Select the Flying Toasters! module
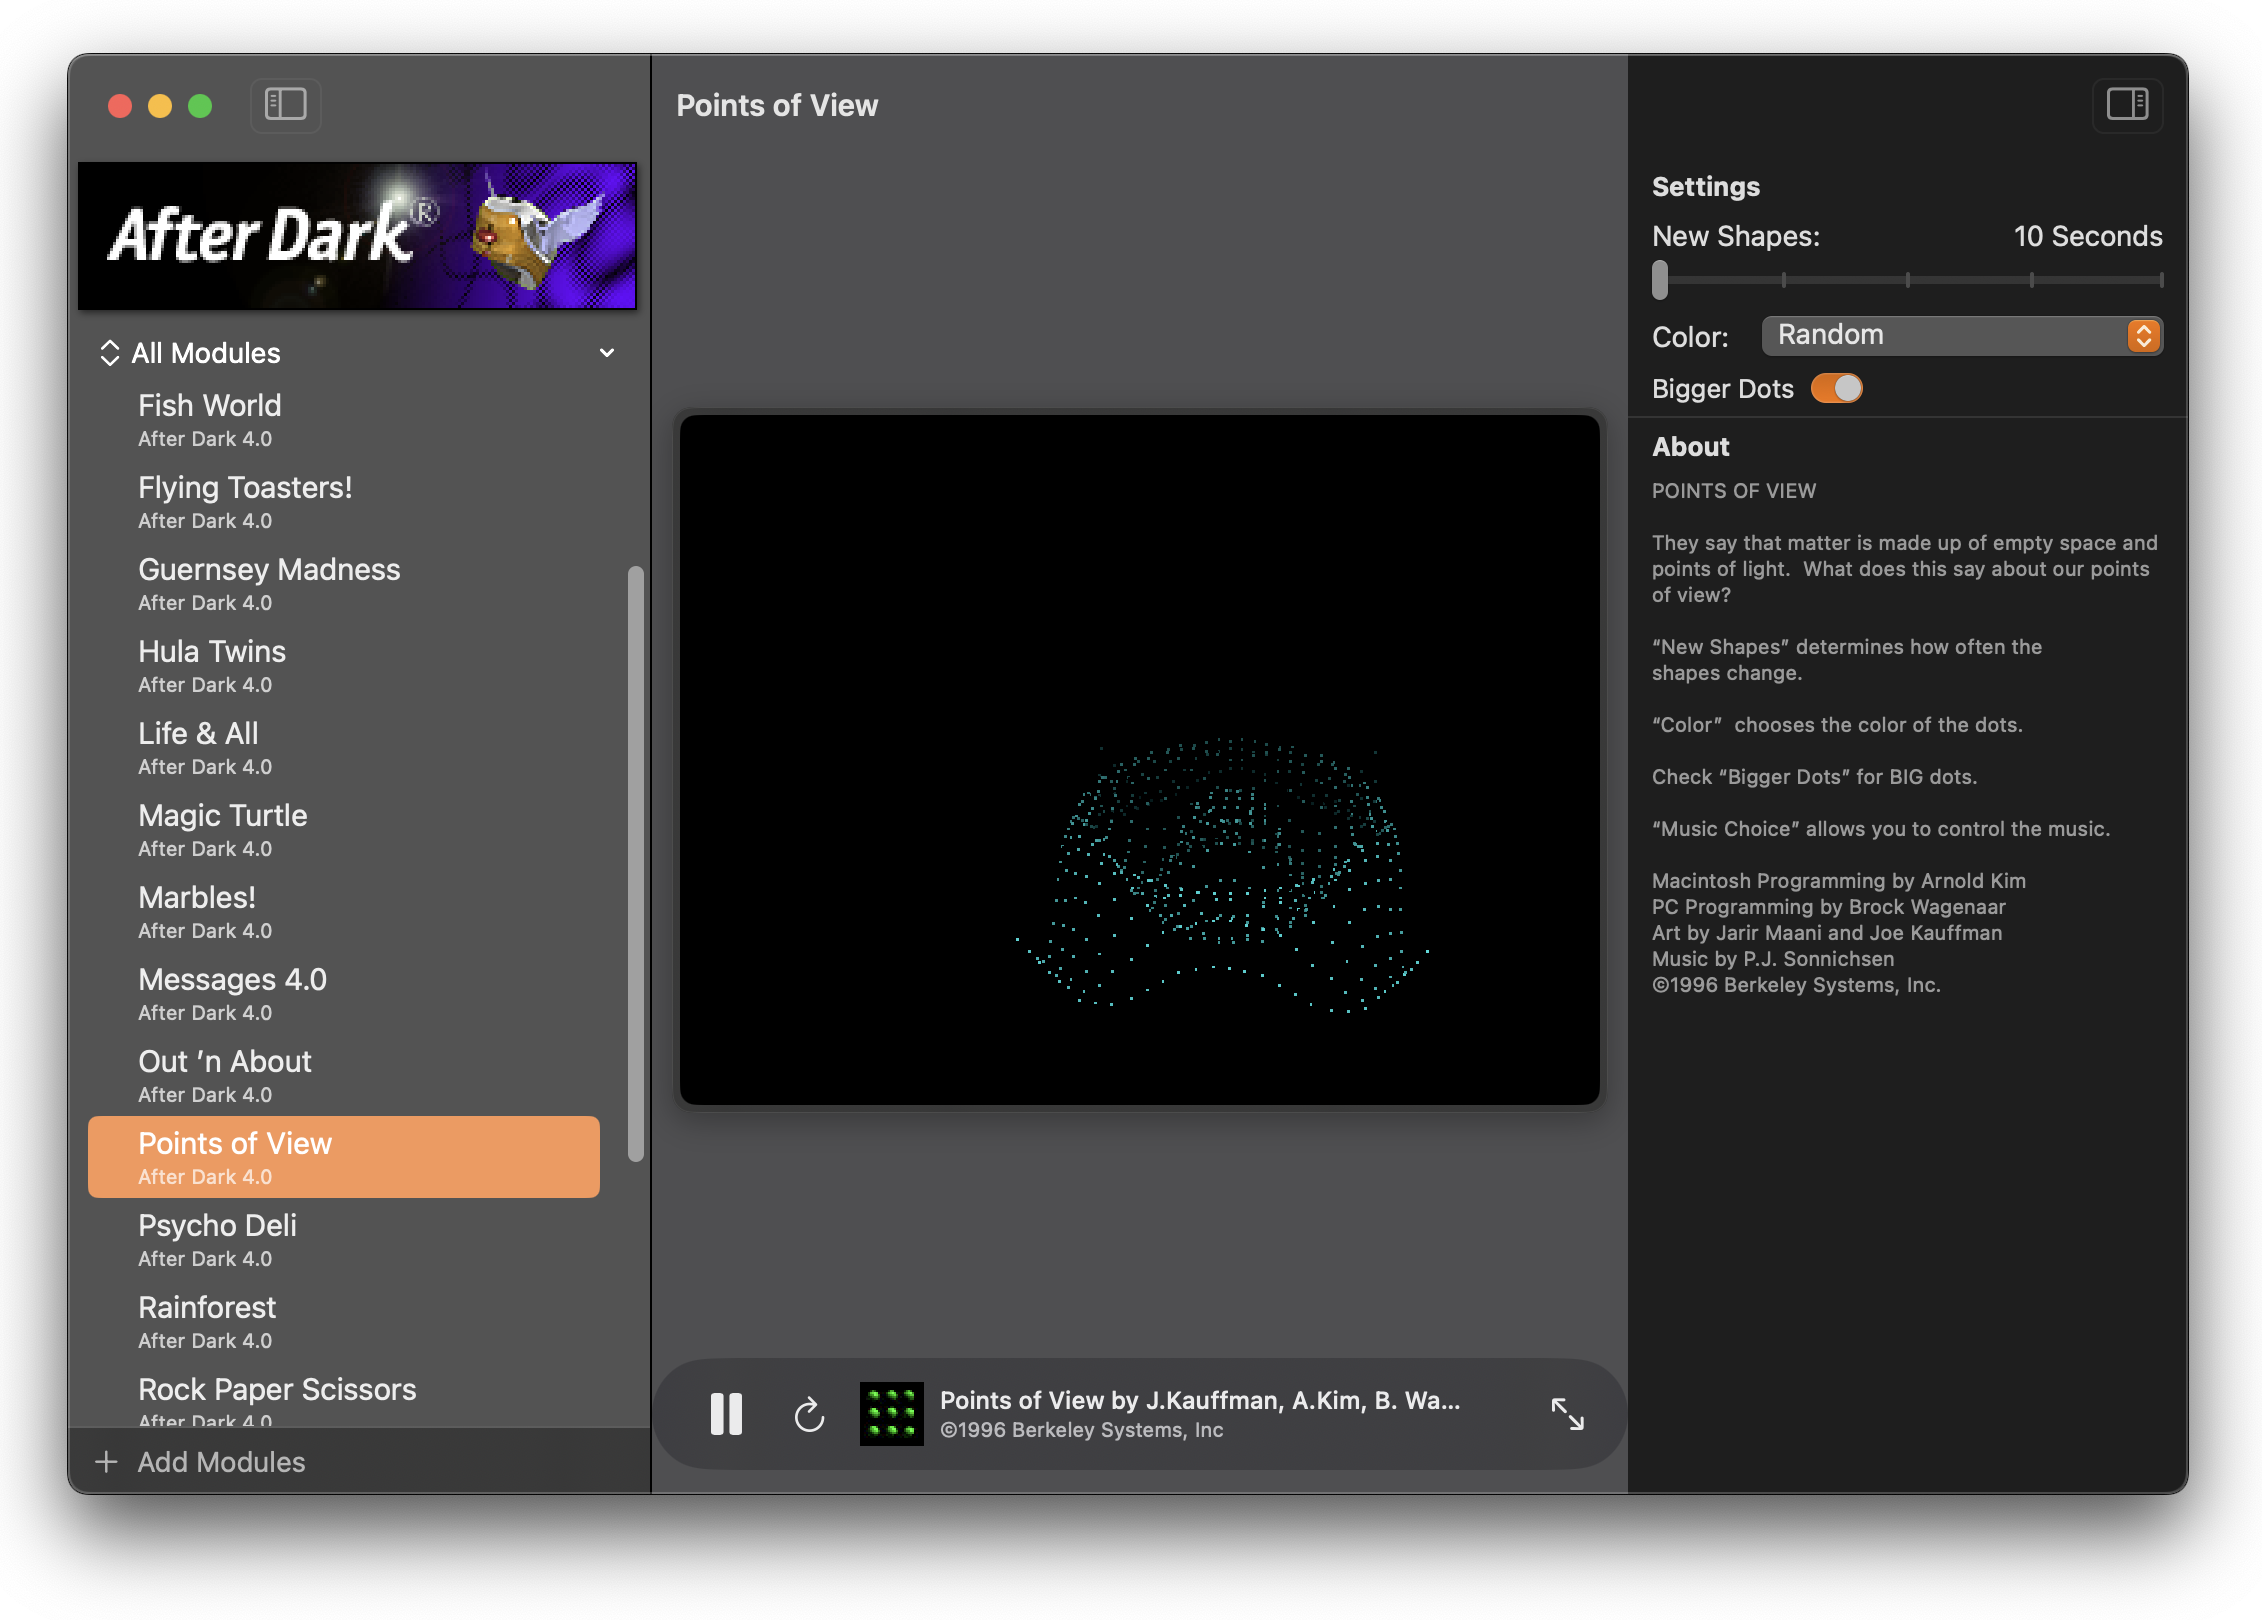 (x=344, y=501)
